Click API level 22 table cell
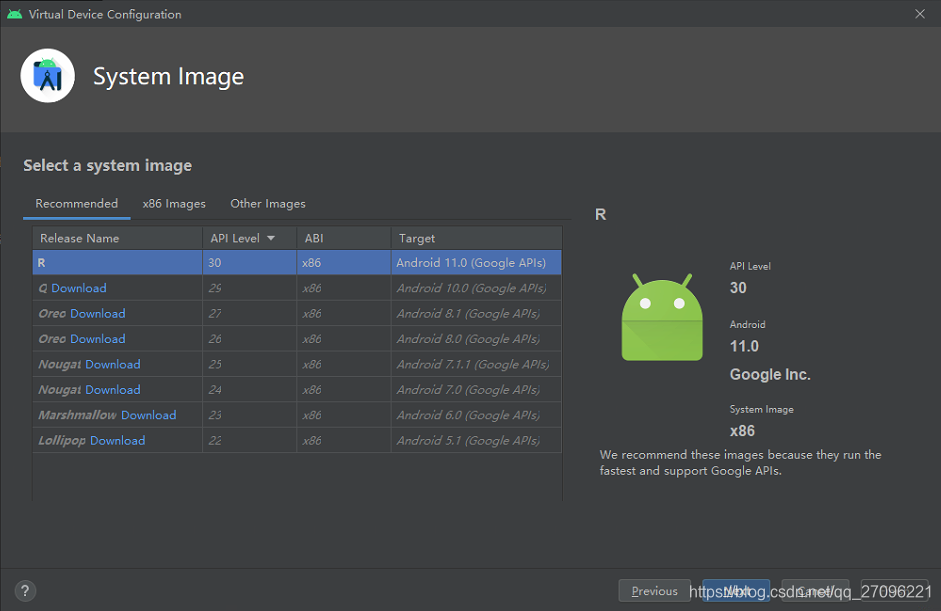 coord(250,441)
